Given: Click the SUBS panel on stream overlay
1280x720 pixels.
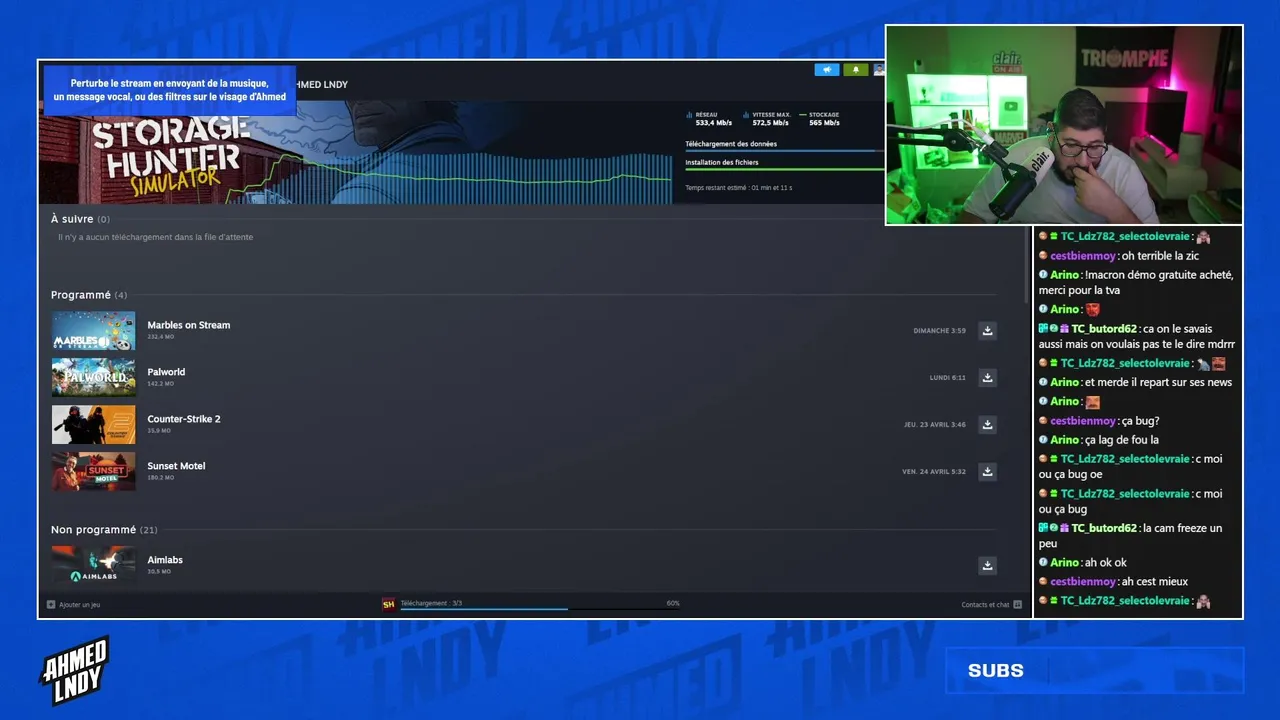Looking at the screenshot, I should (x=1095, y=671).
